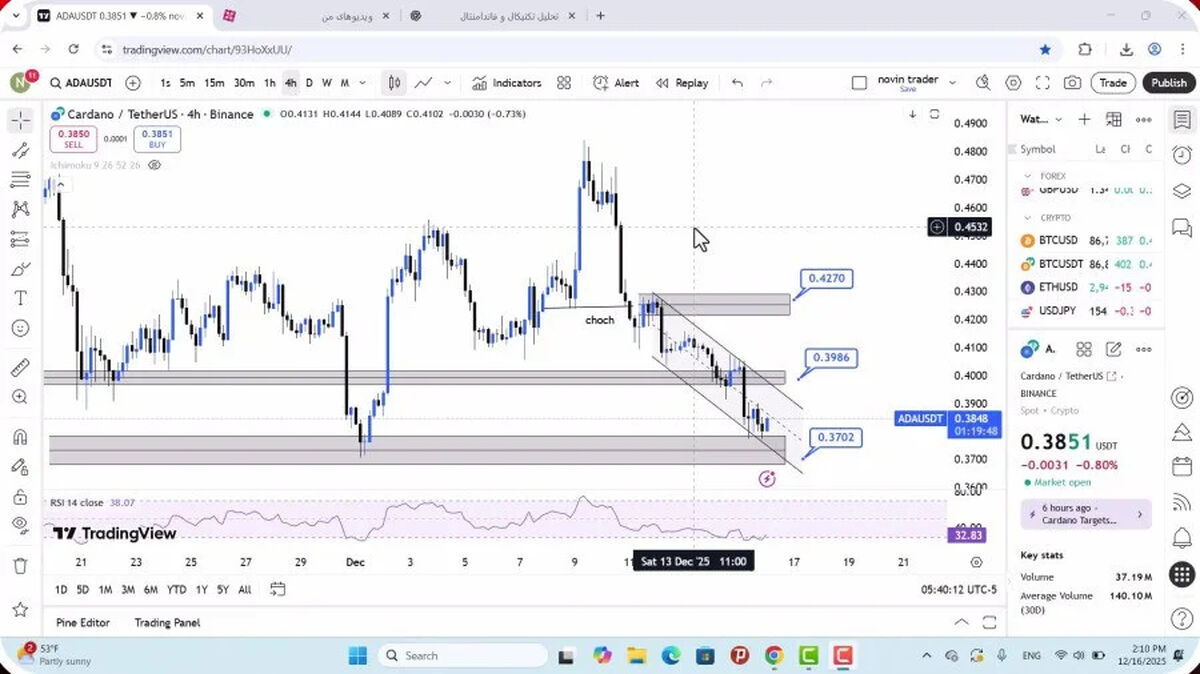Create an Alert

(x=616, y=83)
